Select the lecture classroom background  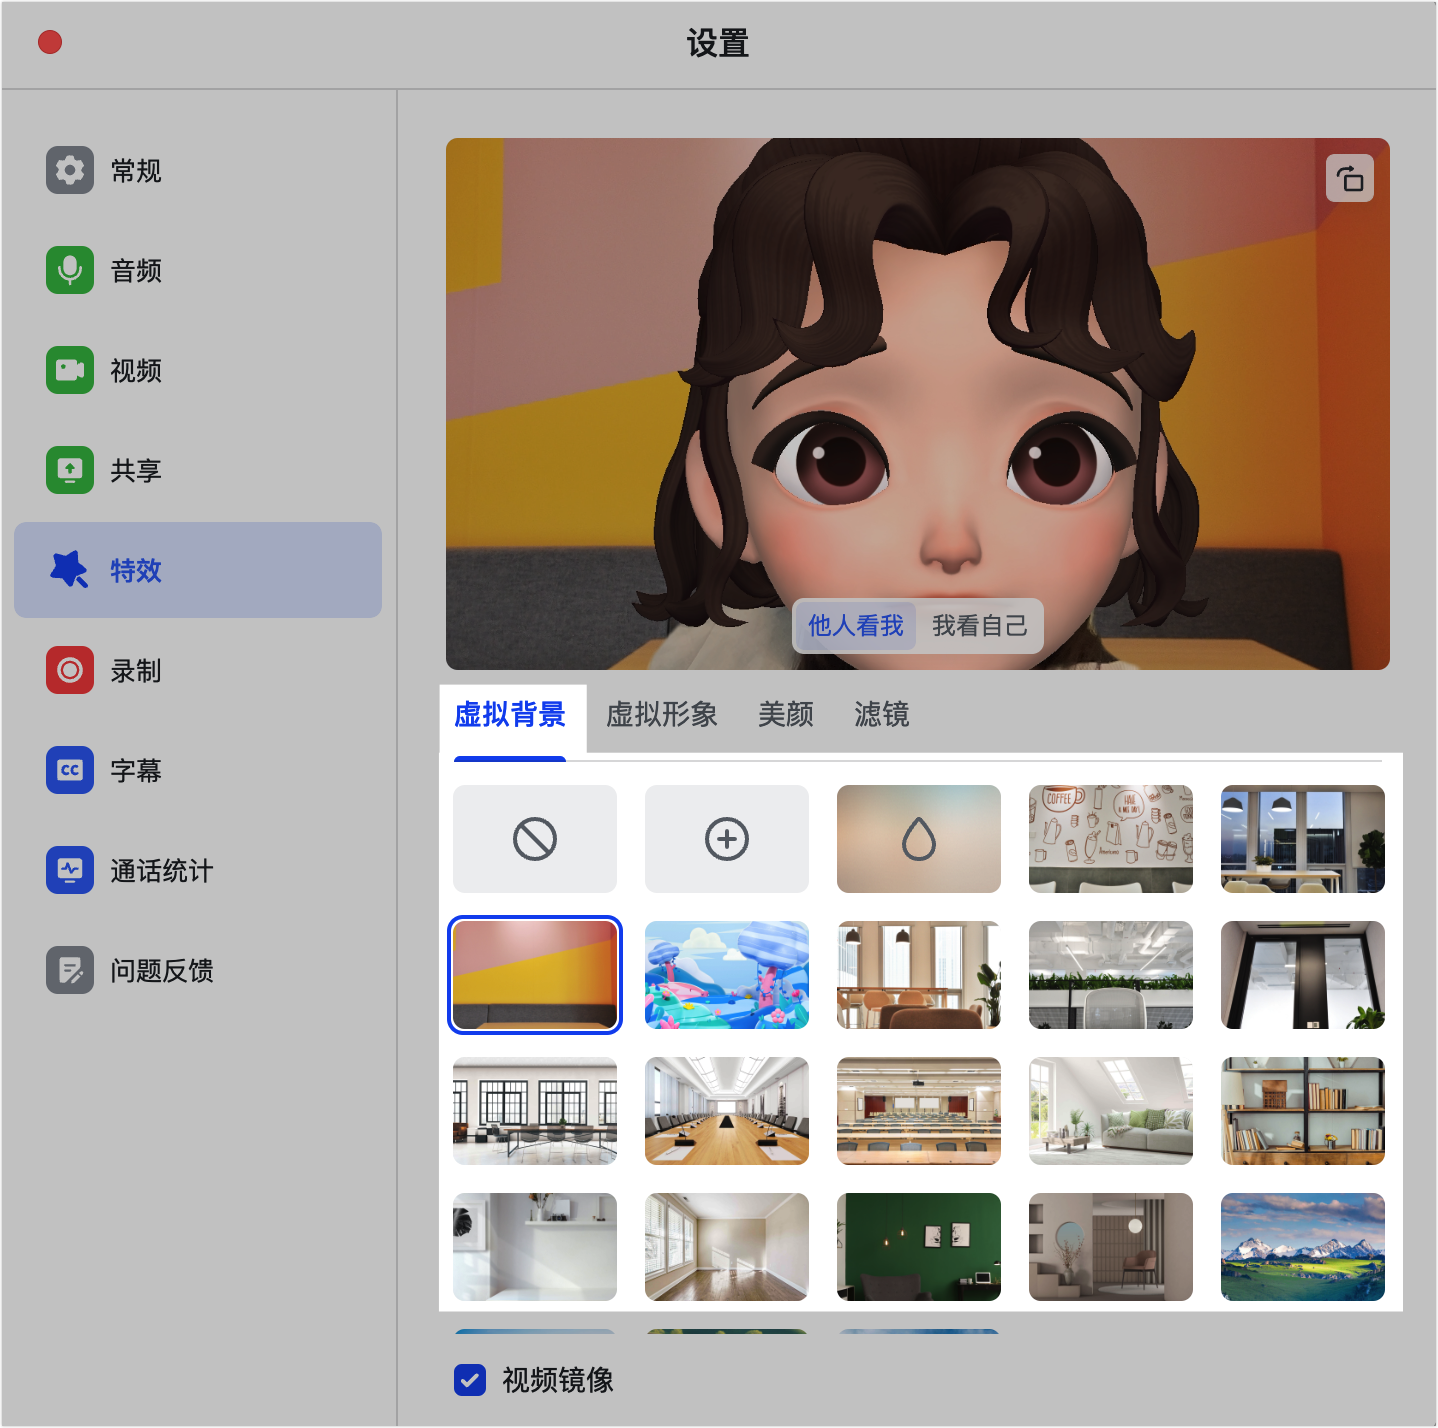click(919, 1111)
